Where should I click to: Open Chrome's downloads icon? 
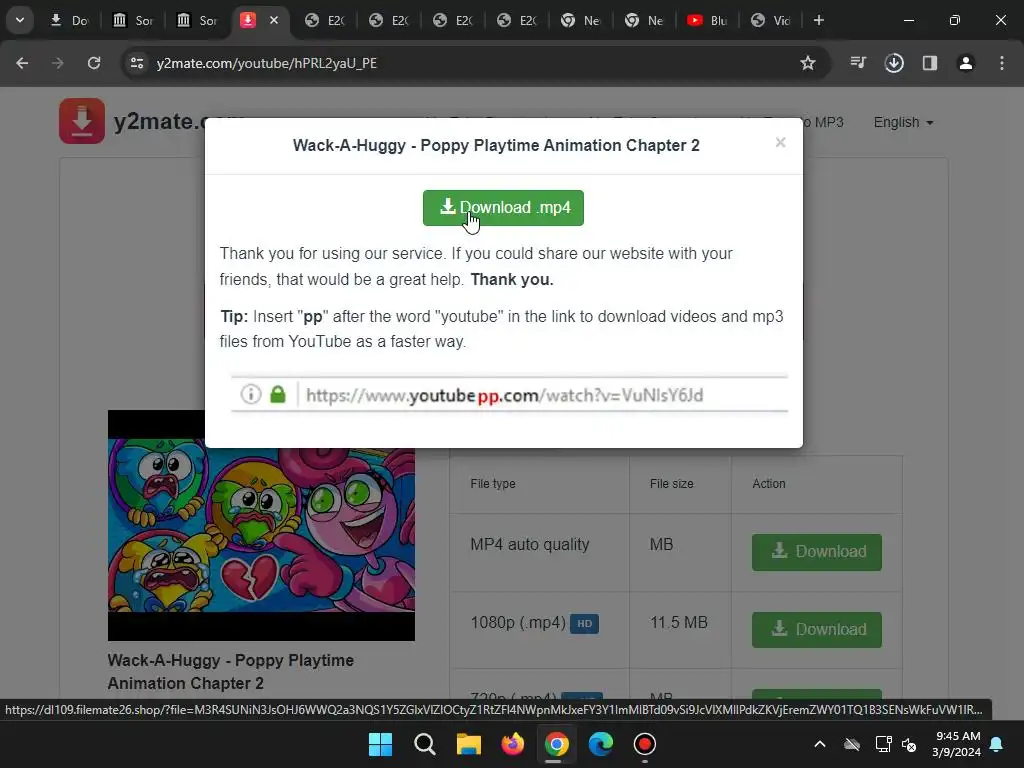(x=894, y=63)
